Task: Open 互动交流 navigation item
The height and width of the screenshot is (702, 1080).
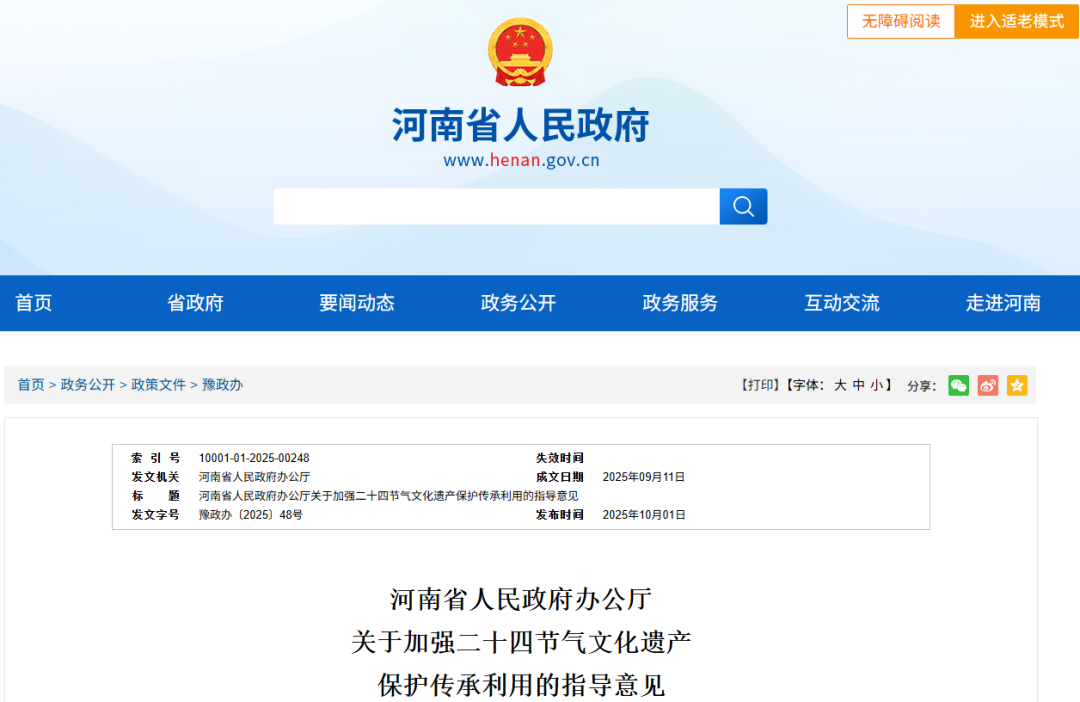Action: (x=842, y=303)
